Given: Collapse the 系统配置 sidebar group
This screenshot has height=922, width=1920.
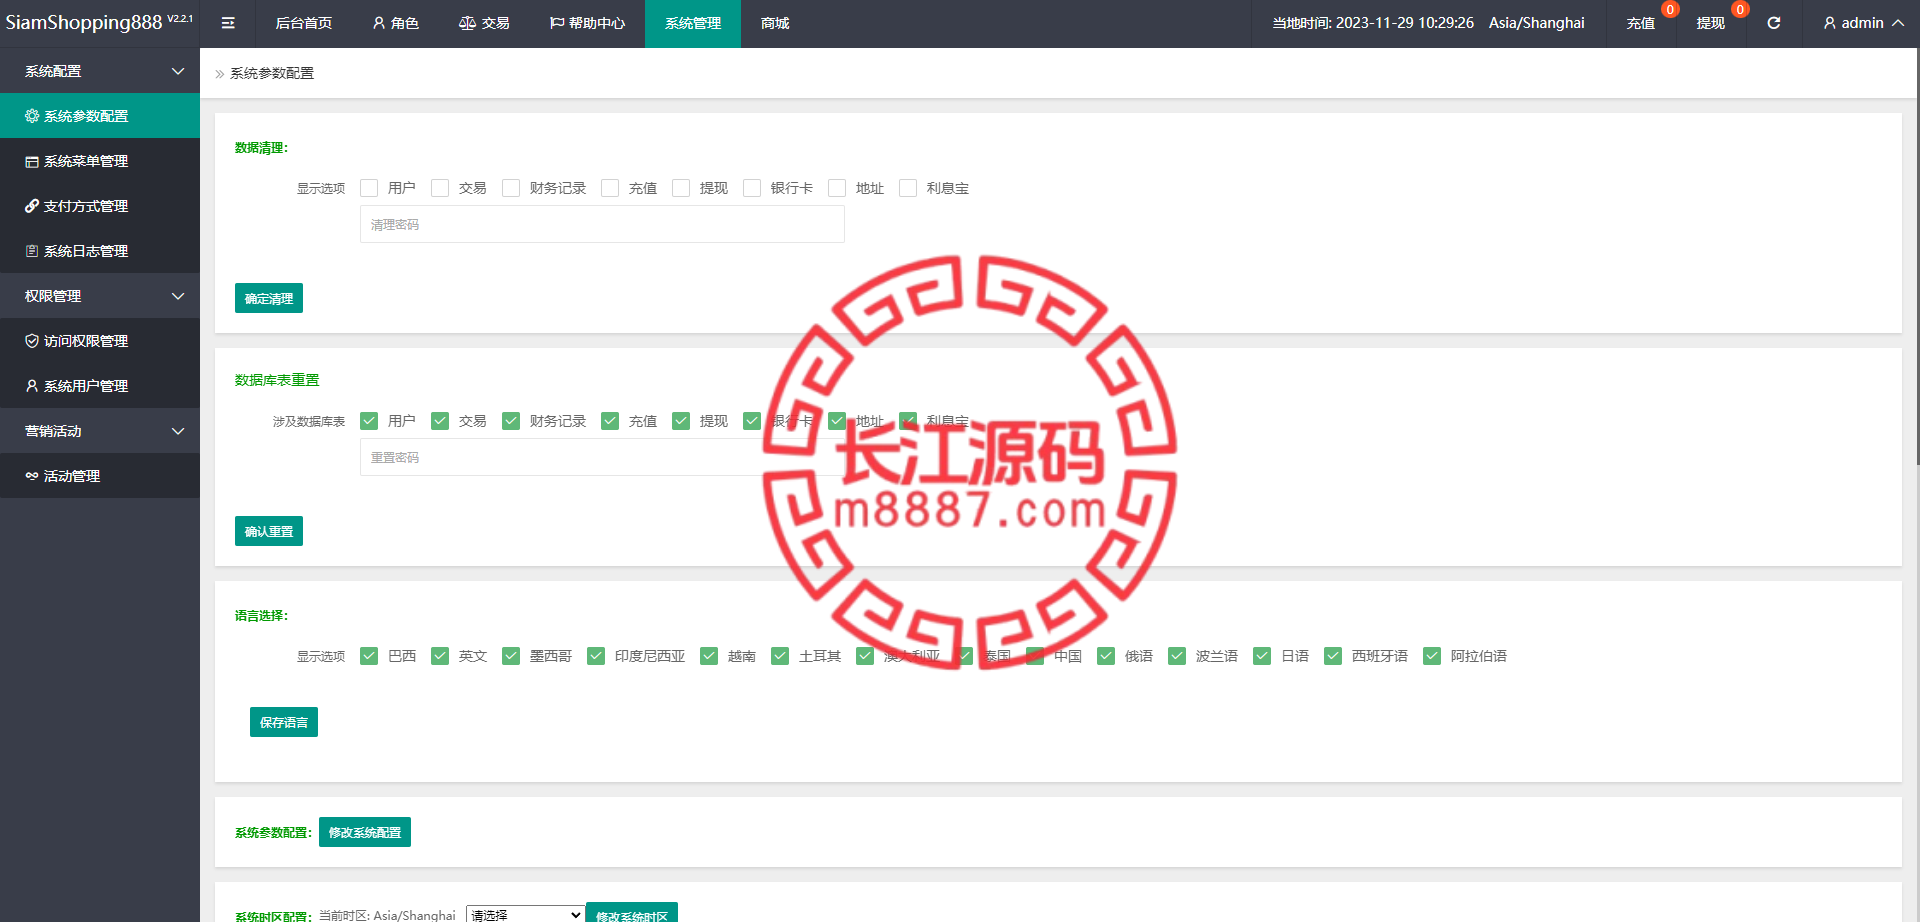Looking at the screenshot, I should pyautogui.click(x=100, y=71).
